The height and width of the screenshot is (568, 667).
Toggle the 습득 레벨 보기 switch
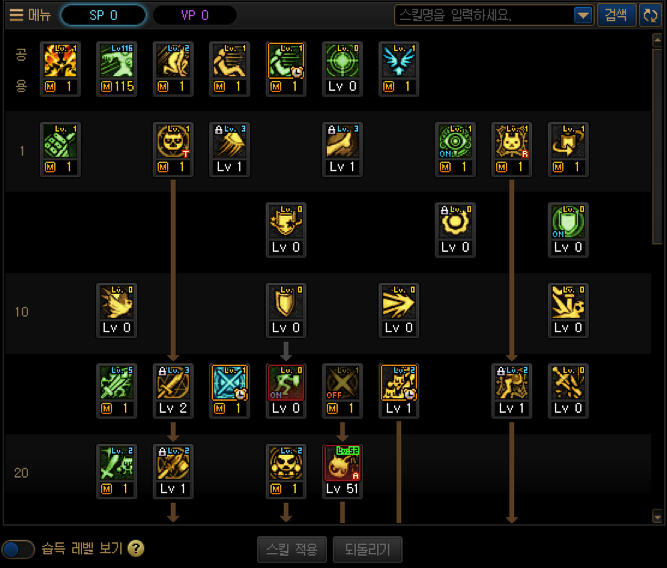pyautogui.click(x=17, y=549)
